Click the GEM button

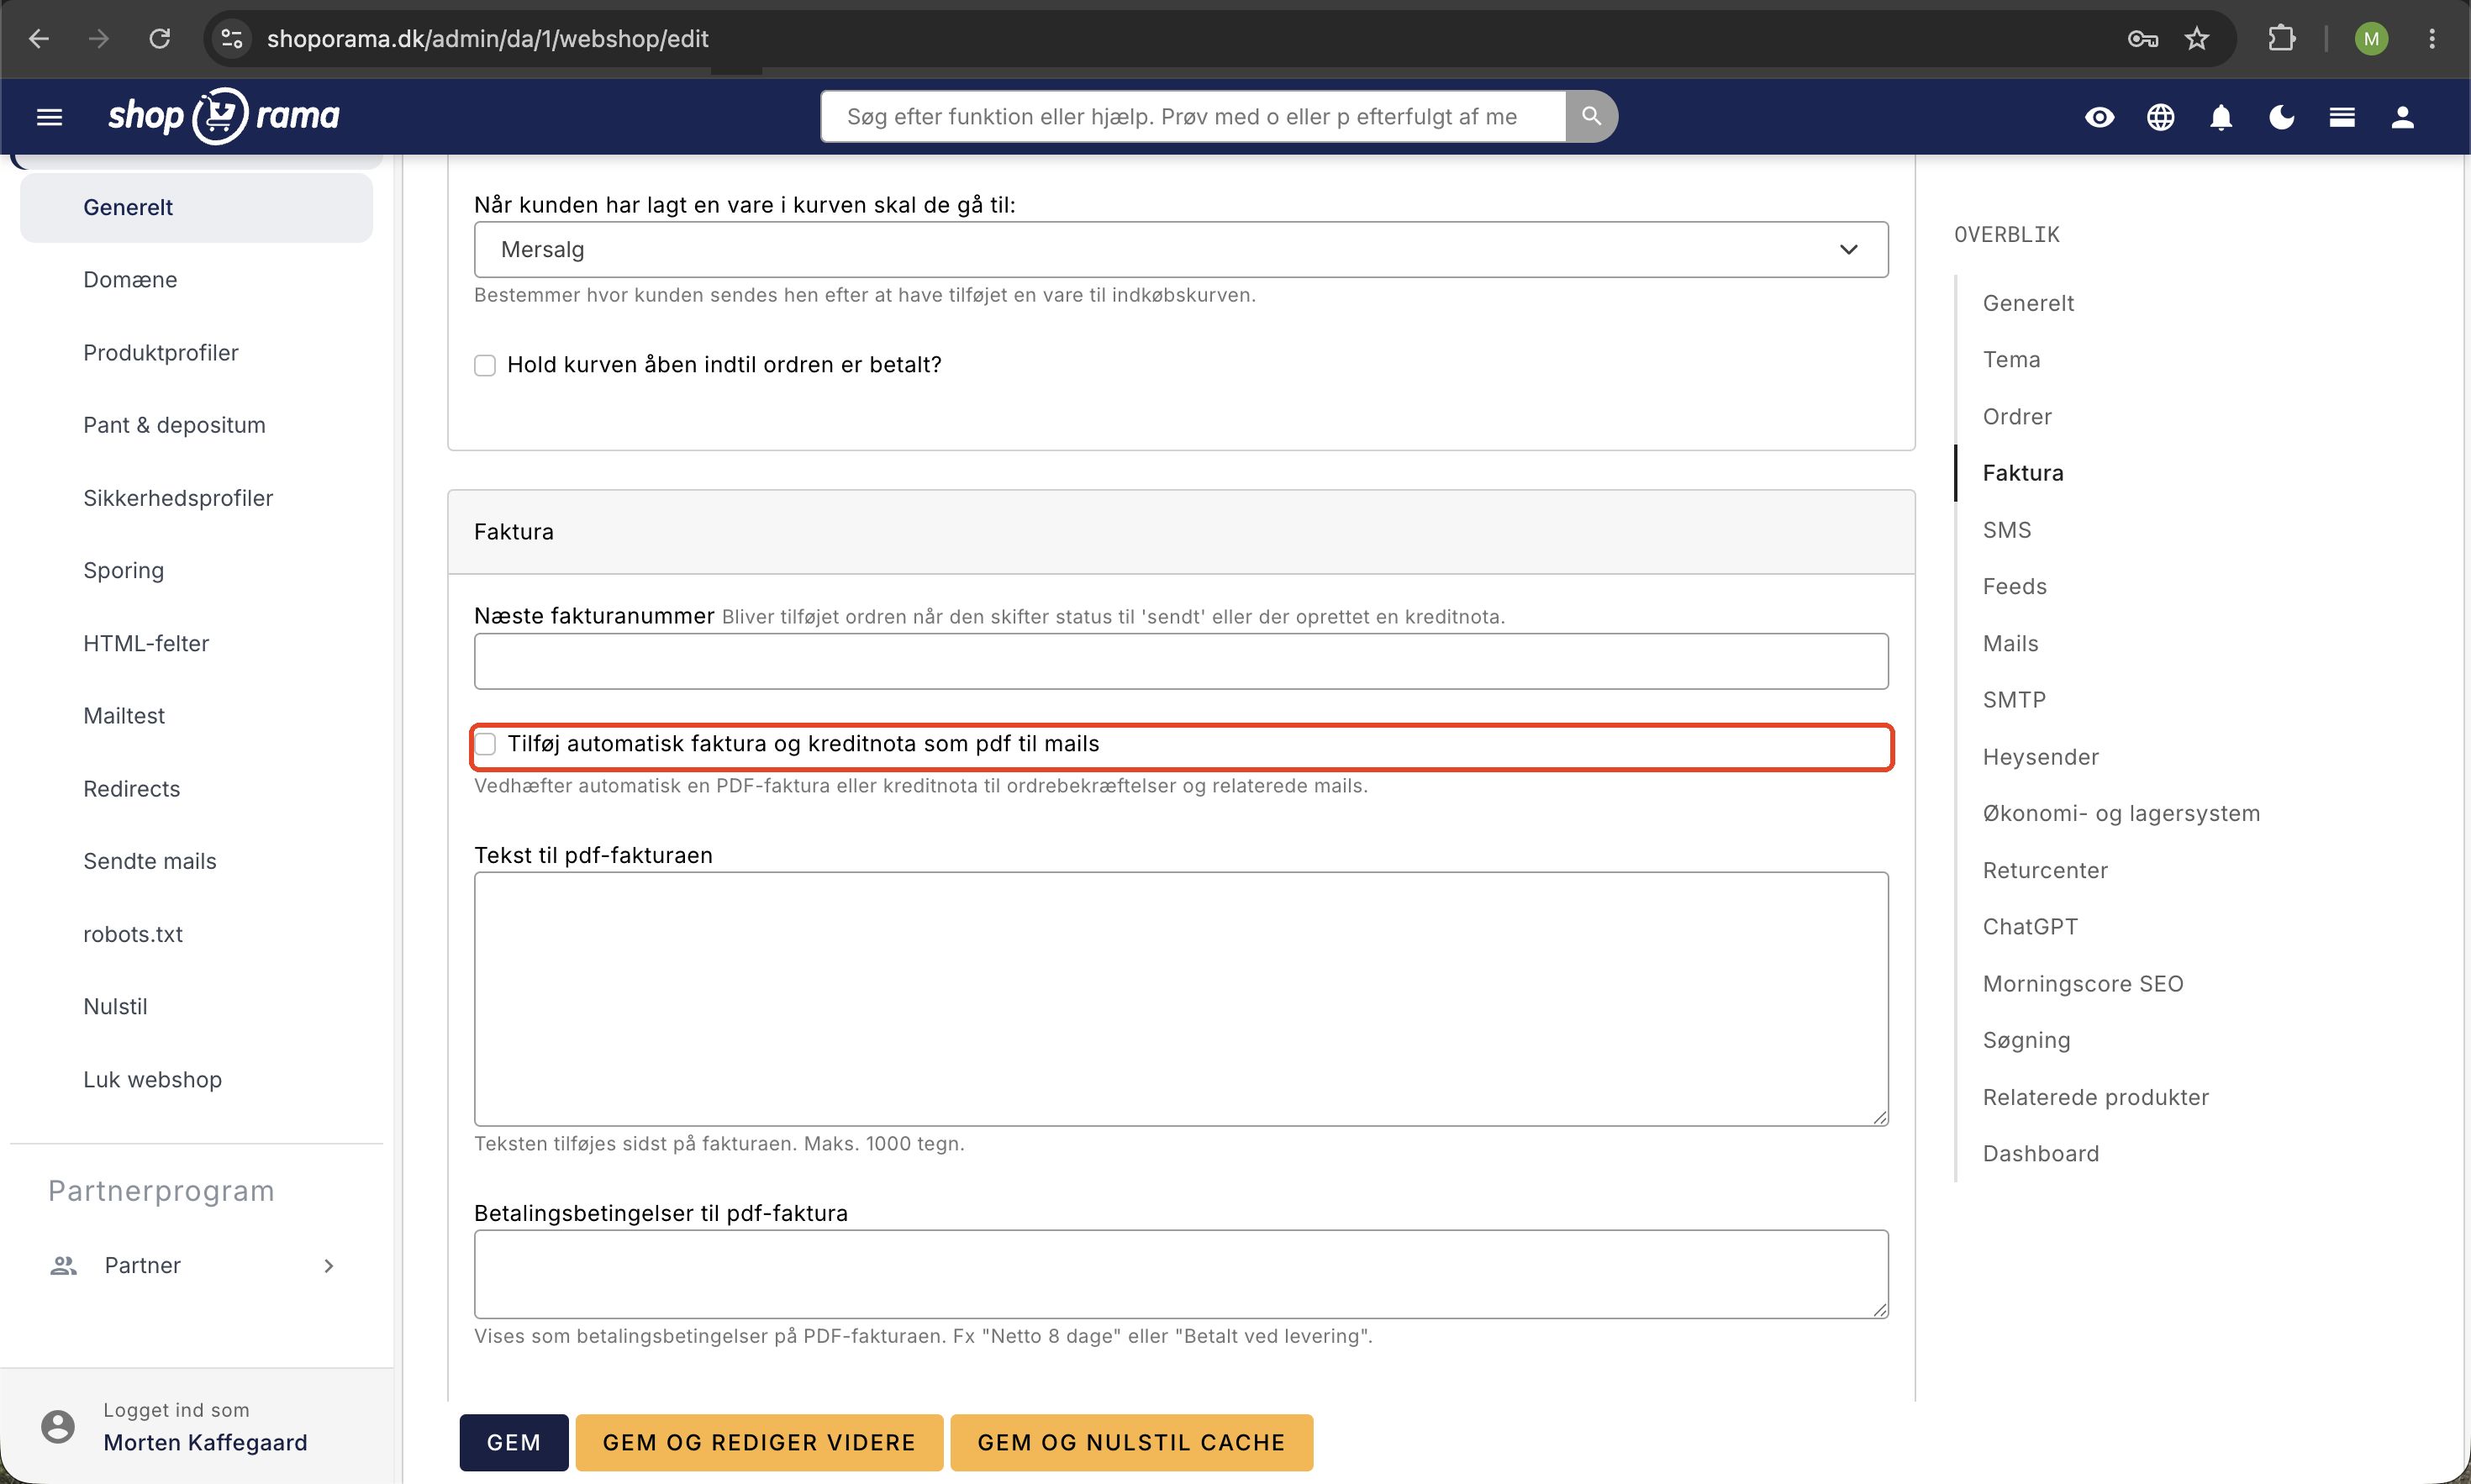coord(514,1442)
